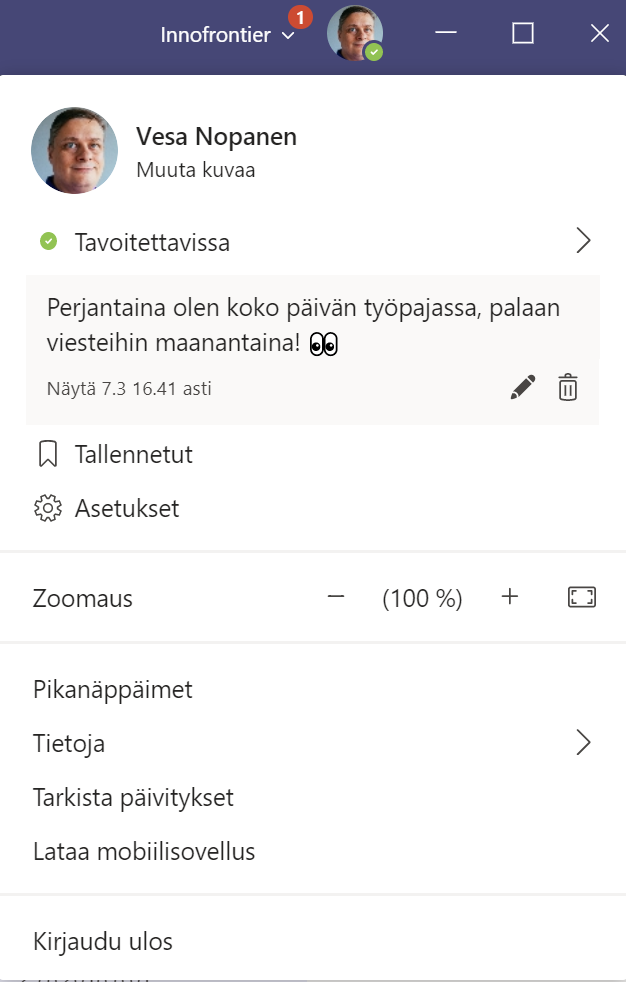Click the green Tavoitettavissa status dot
This screenshot has height=982, width=626.
click(x=48, y=241)
